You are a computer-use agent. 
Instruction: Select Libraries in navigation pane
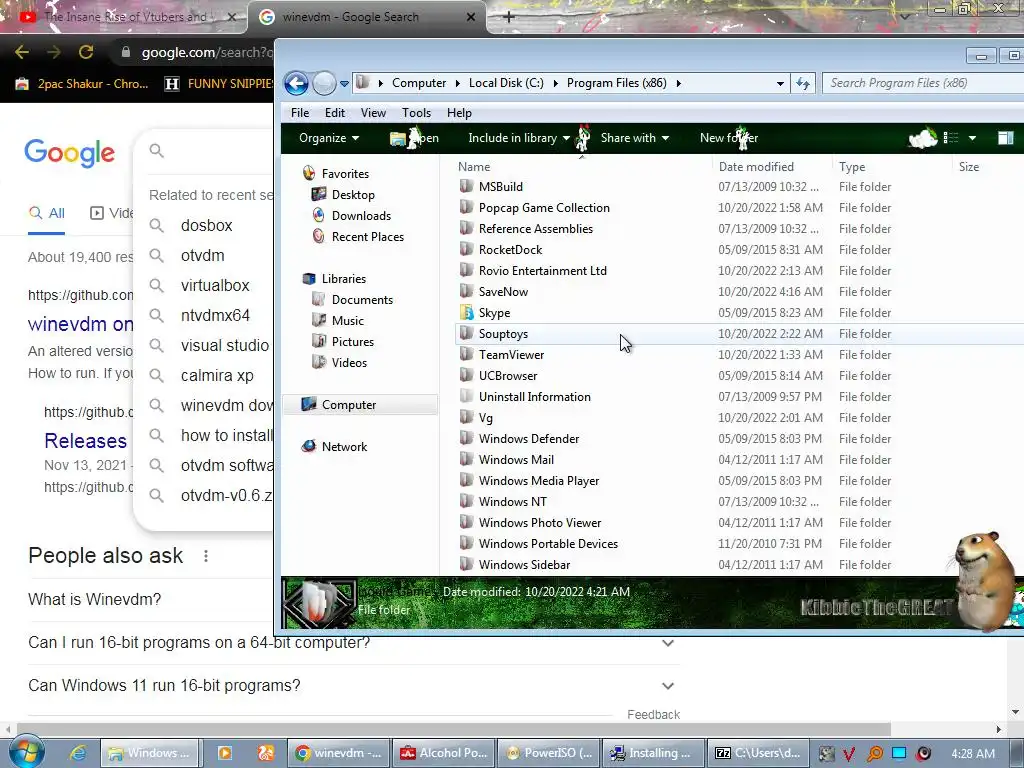pyautogui.click(x=344, y=279)
